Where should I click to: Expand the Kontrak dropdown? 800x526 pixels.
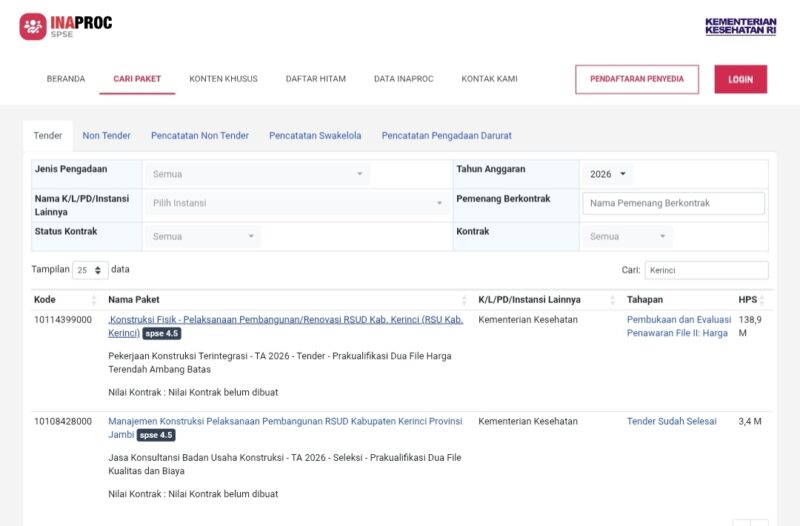[628, 237]
